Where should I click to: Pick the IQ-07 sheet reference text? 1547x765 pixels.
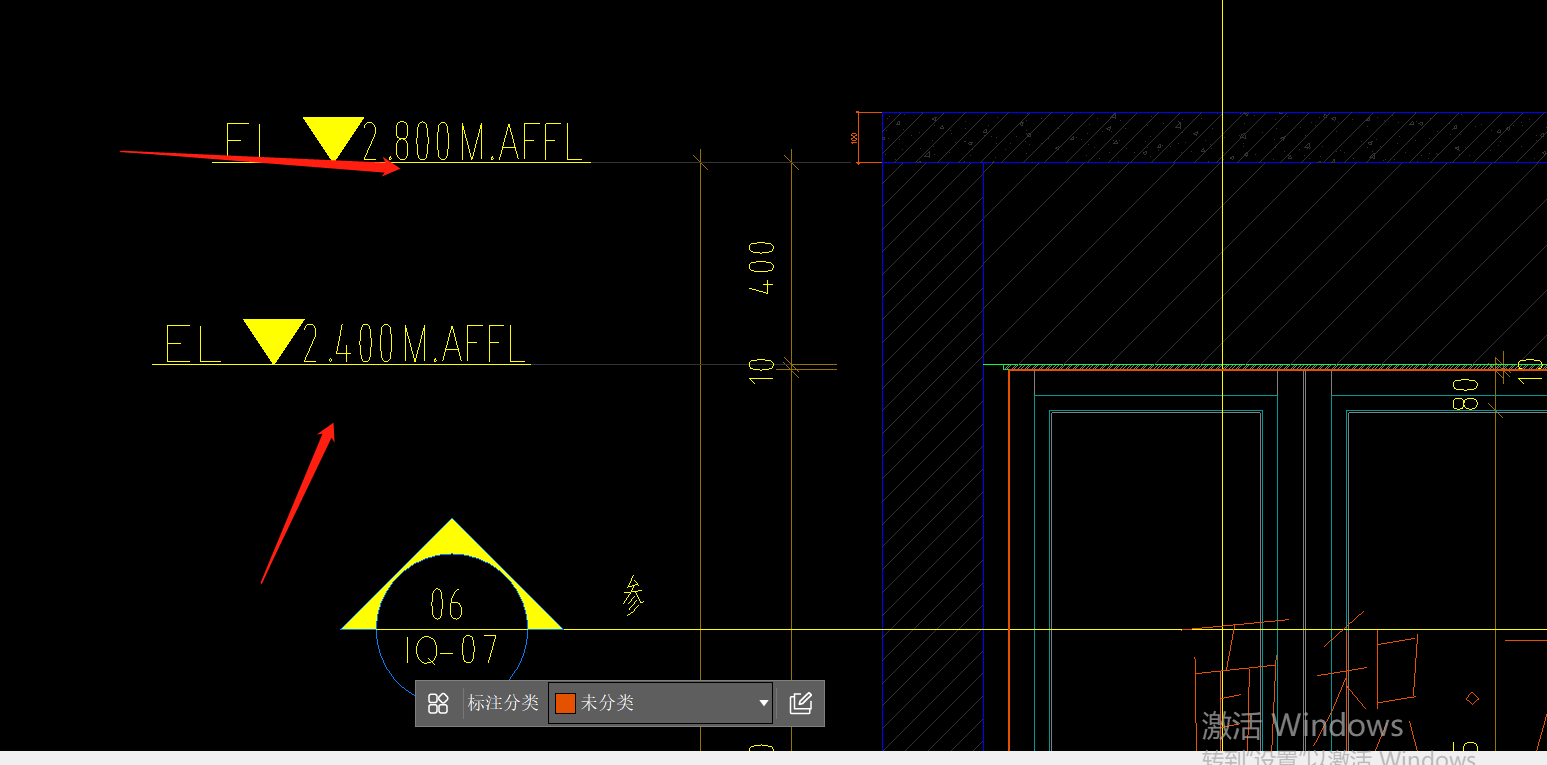point(451,650)
